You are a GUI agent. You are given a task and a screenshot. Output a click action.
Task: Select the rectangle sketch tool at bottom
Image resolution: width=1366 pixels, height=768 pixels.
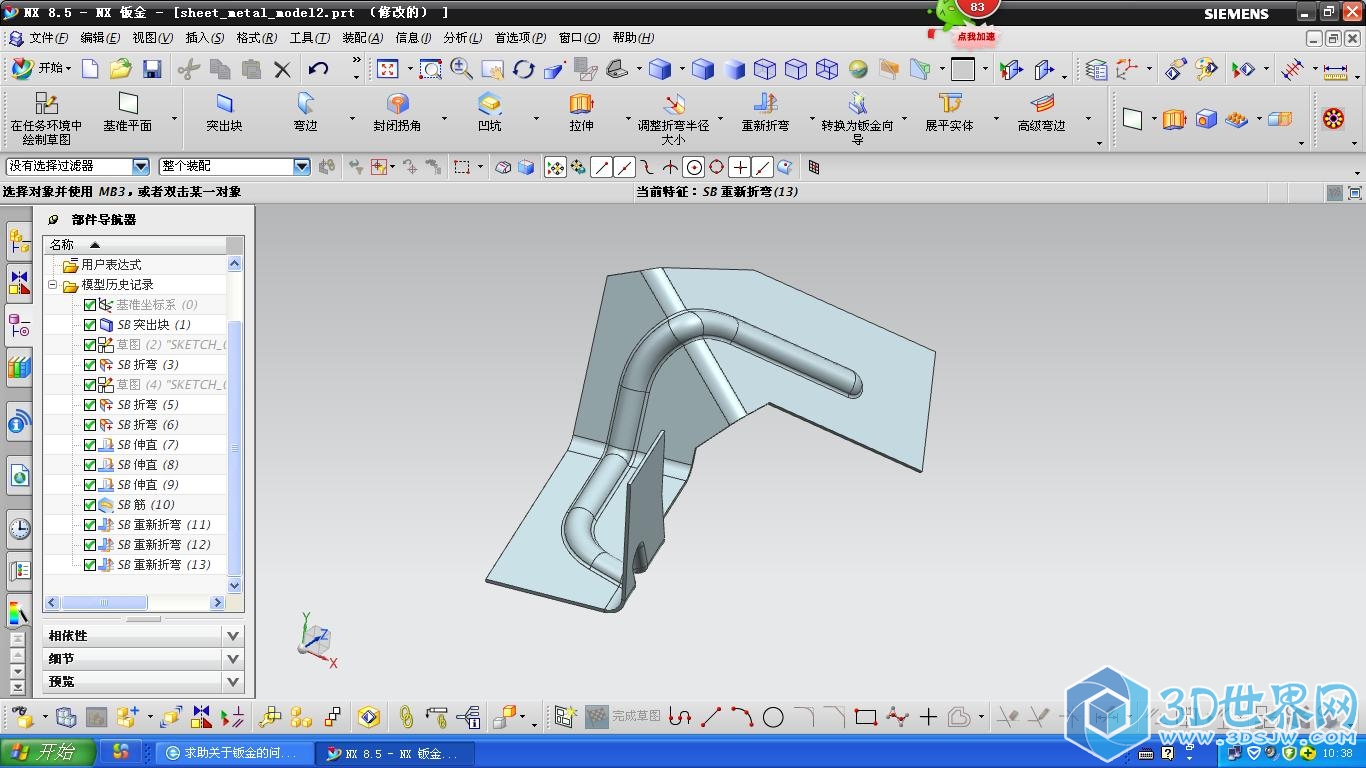(866, 717)
